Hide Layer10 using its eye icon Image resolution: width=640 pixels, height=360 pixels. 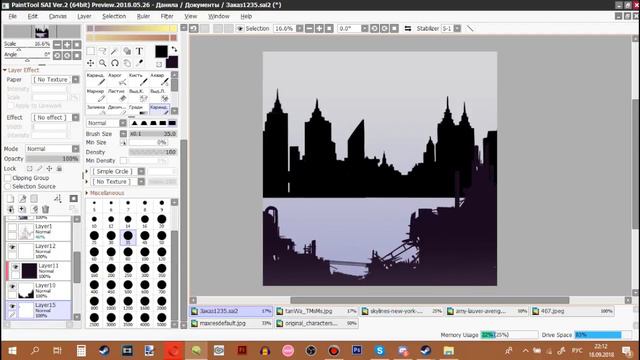tap(12, 287)
